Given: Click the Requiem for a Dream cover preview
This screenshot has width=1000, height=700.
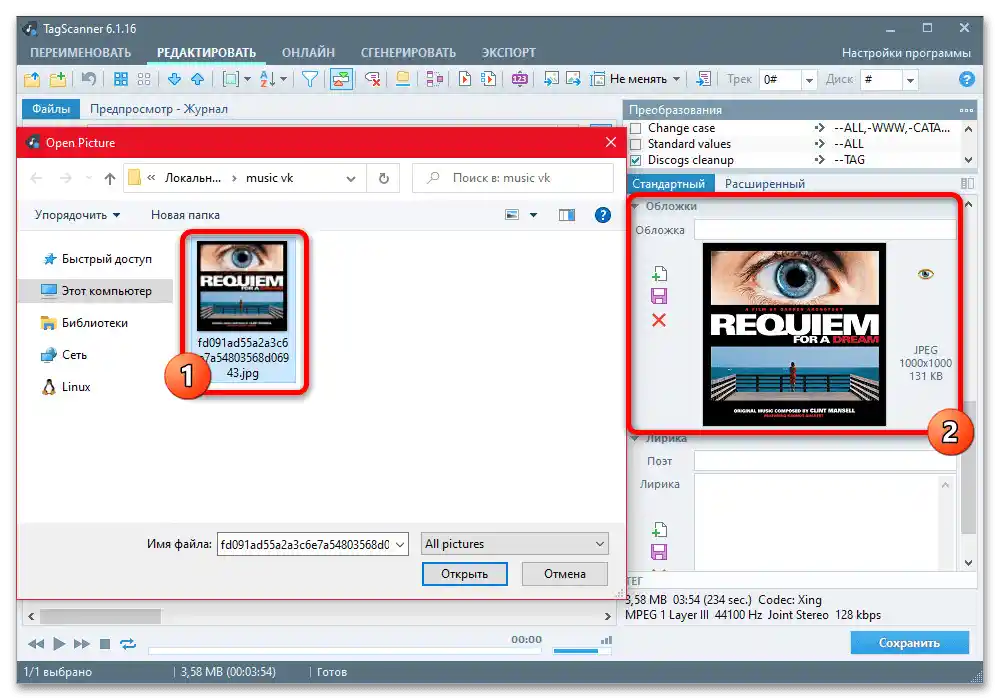Looking at the screenshot, I should pos(794,334).
